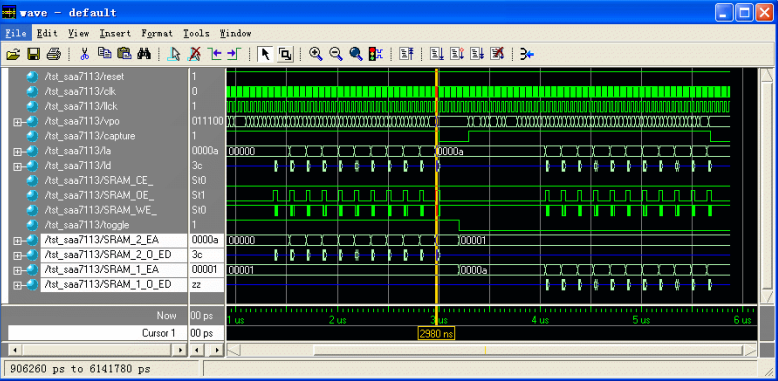The width and height of the screenshot is (778, 381).
Task: Click the Copy toolbar icon
Action: (x=104, y=54)
